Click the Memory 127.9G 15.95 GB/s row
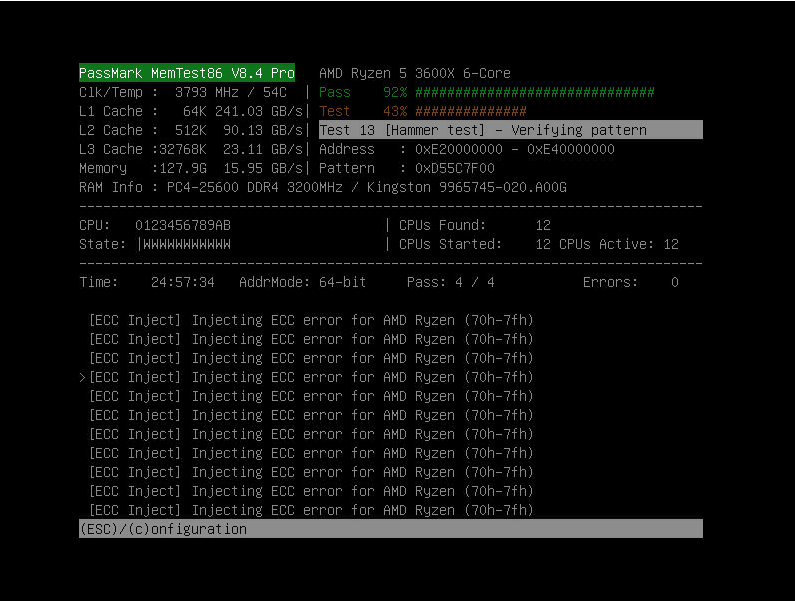The image size is (795, 602). [191, 168]
